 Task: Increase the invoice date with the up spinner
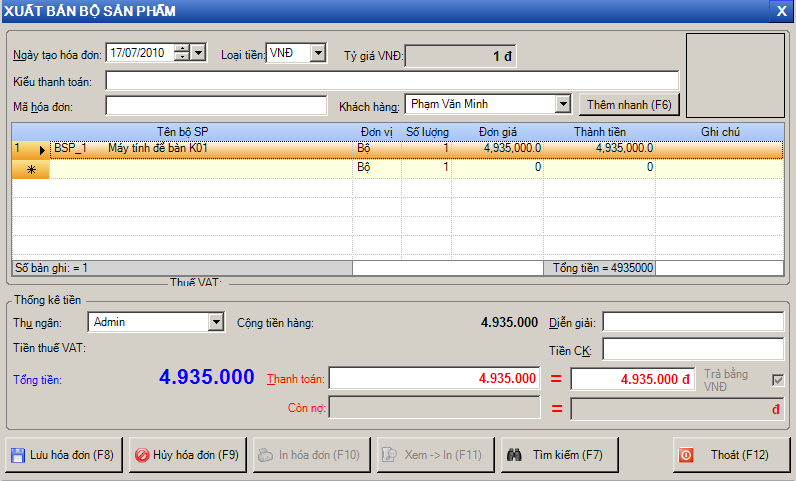[182, 48]
